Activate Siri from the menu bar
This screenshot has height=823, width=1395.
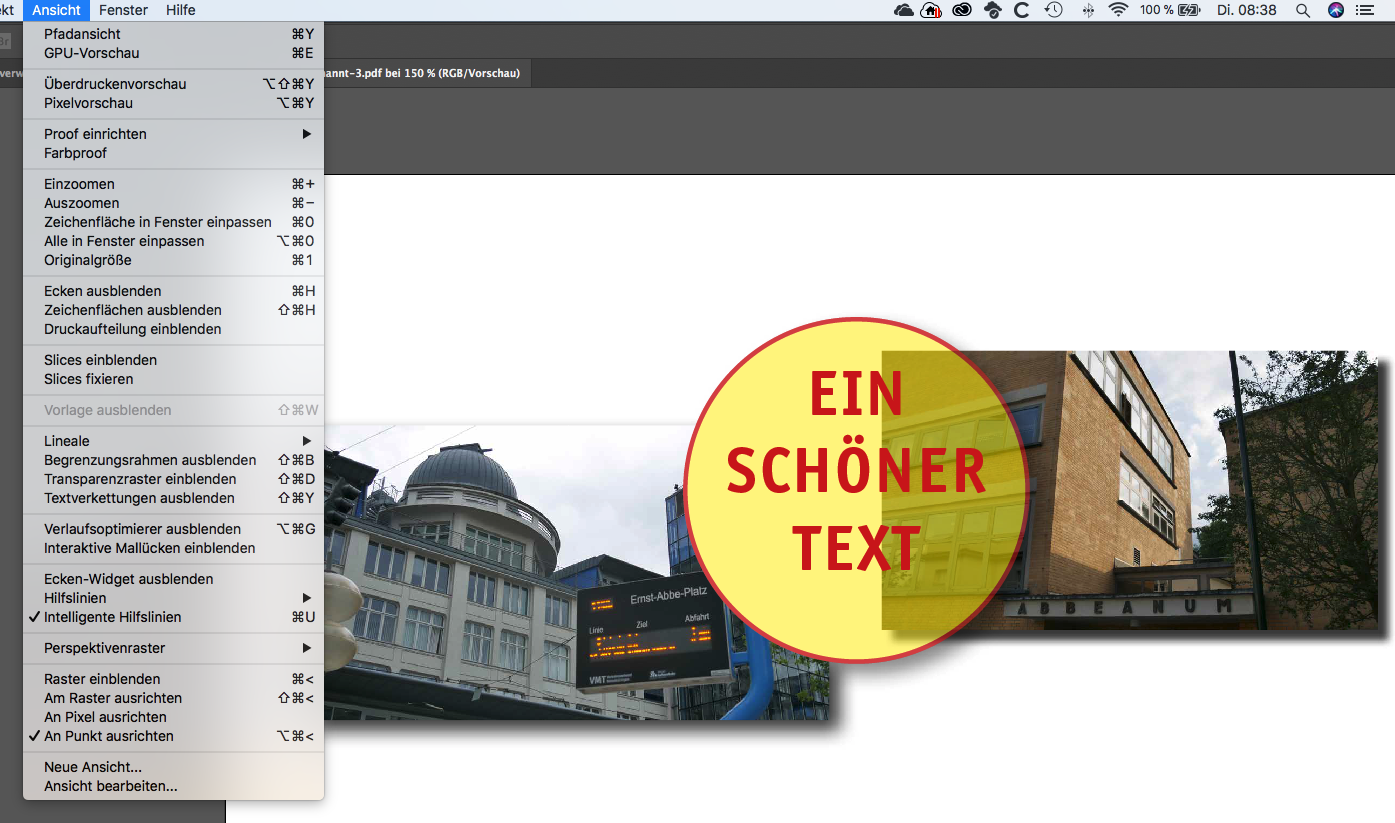coord(1335,10)
